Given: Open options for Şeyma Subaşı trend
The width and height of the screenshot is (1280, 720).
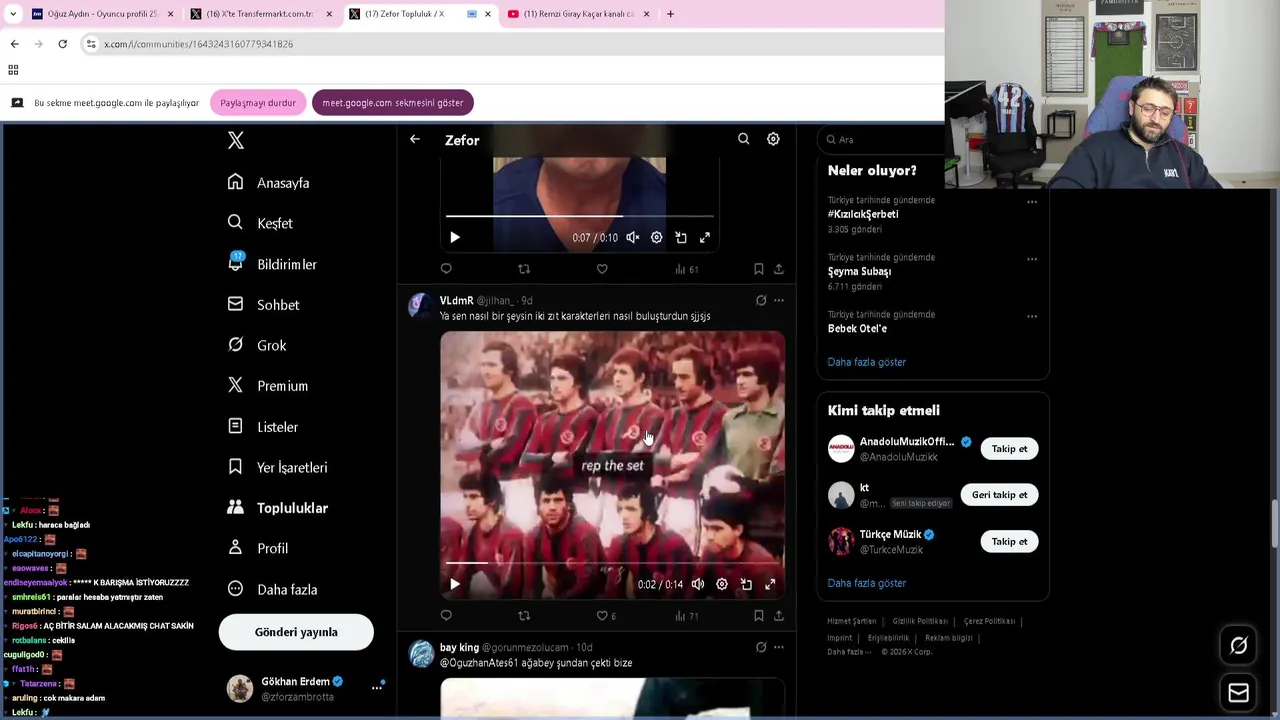Looking at the screenshot, I should (x=1032, y=259).
